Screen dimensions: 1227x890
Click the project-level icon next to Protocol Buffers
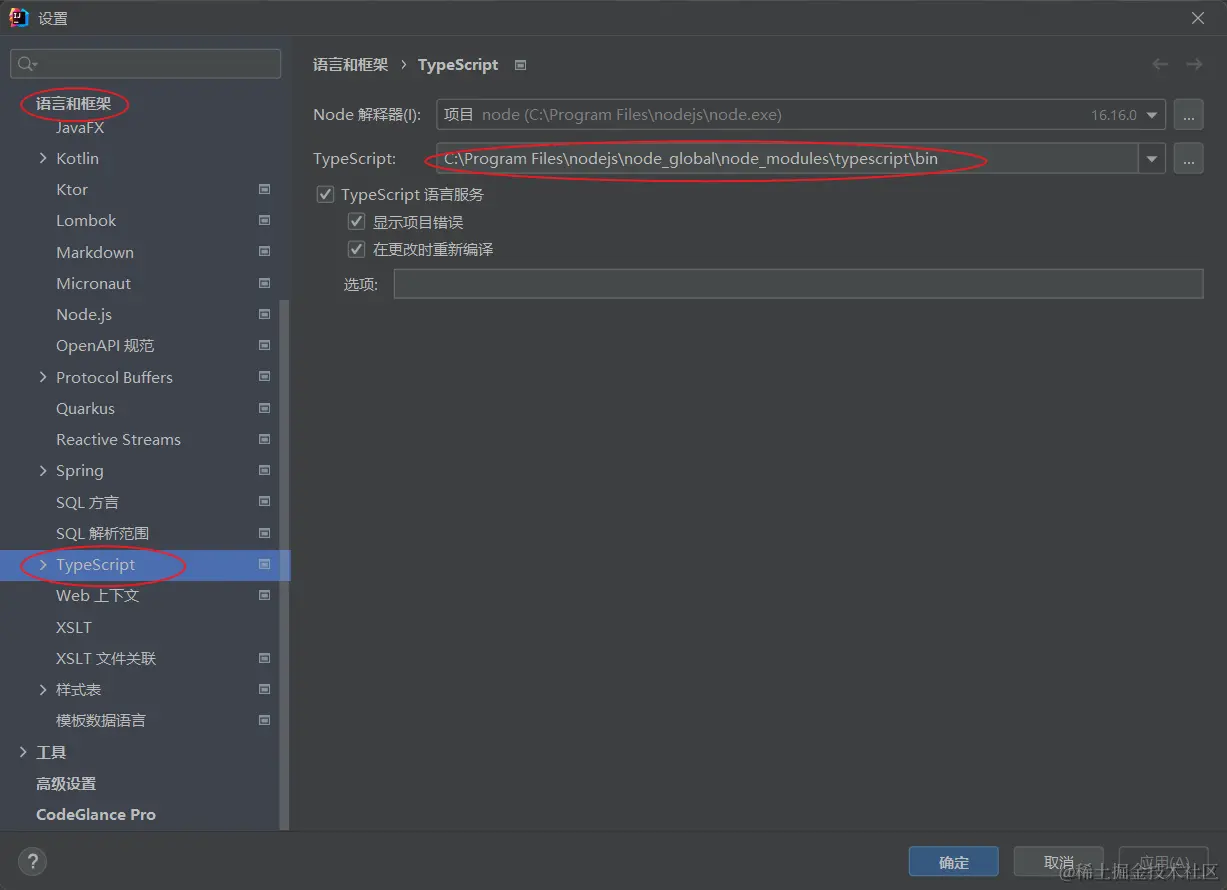tap(265, 377)
